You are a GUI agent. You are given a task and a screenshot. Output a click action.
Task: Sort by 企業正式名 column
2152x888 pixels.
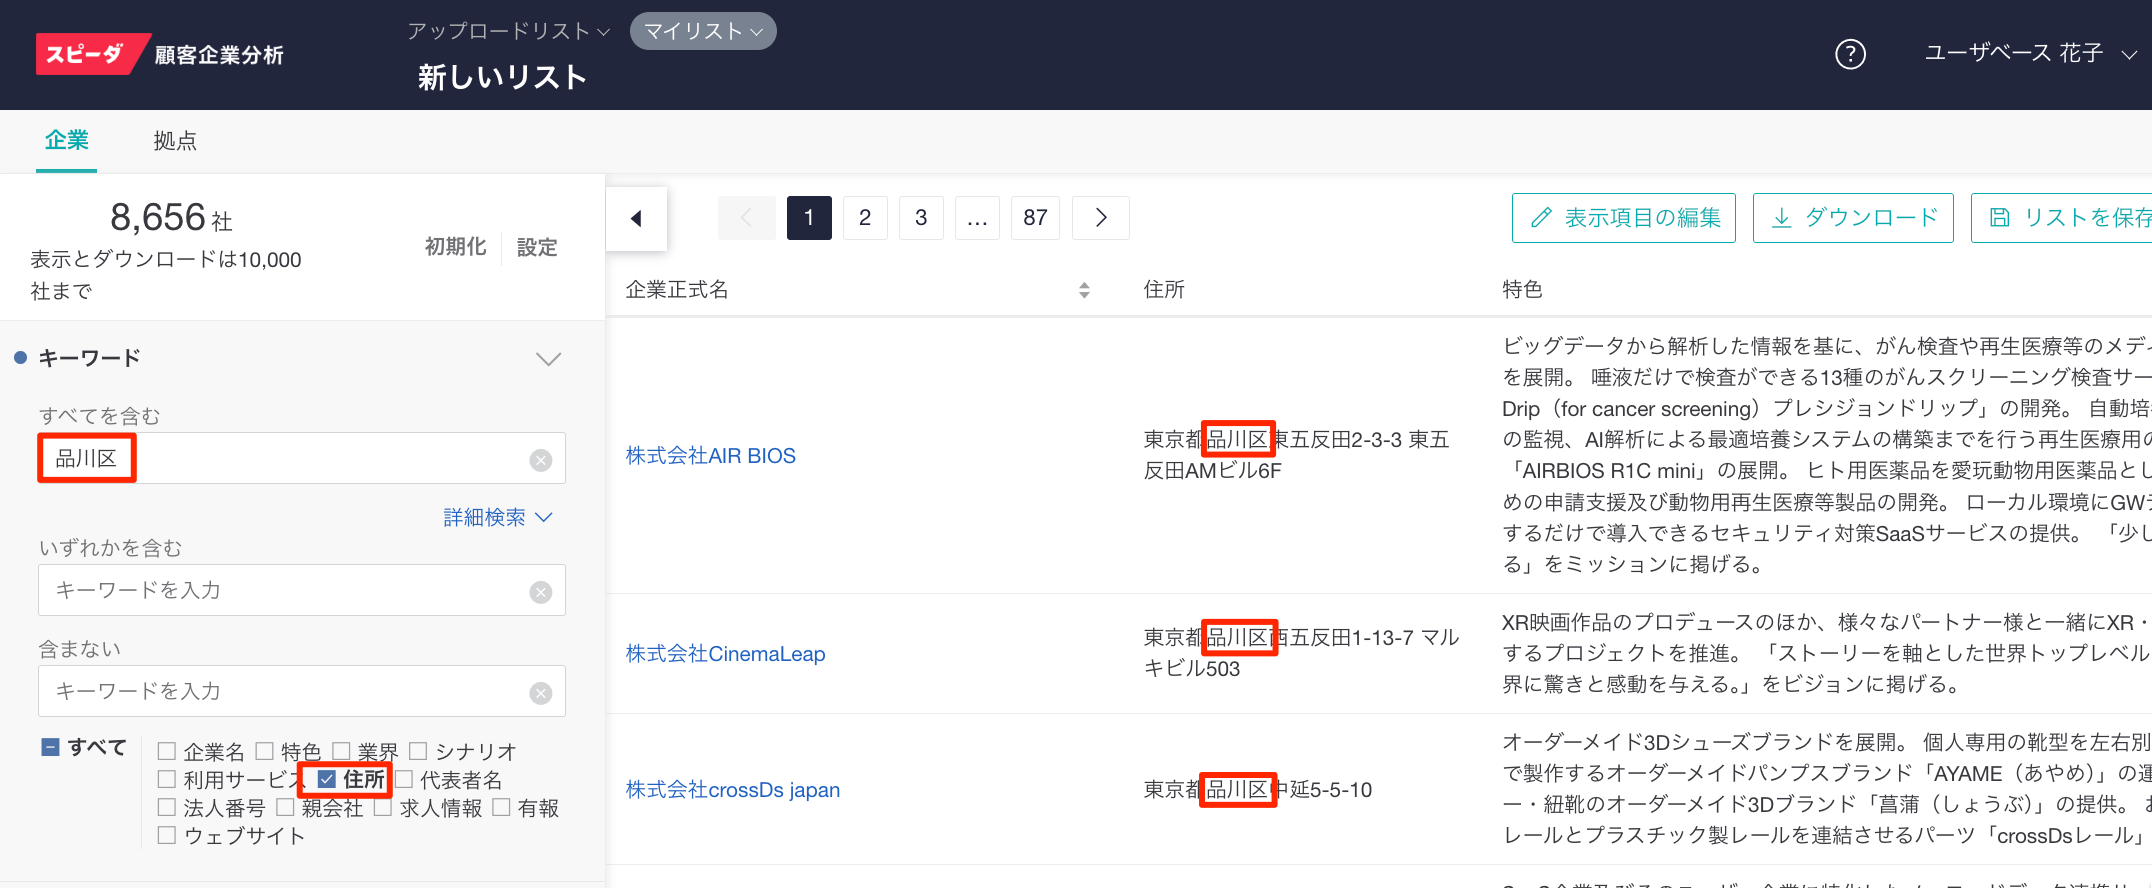(1084, 290)
